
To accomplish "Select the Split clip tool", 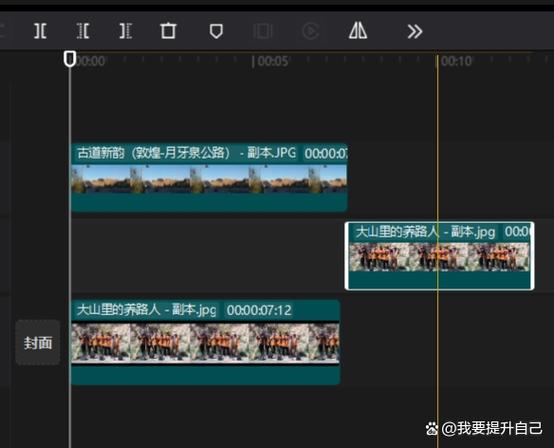I will click(x=40, y=31).
